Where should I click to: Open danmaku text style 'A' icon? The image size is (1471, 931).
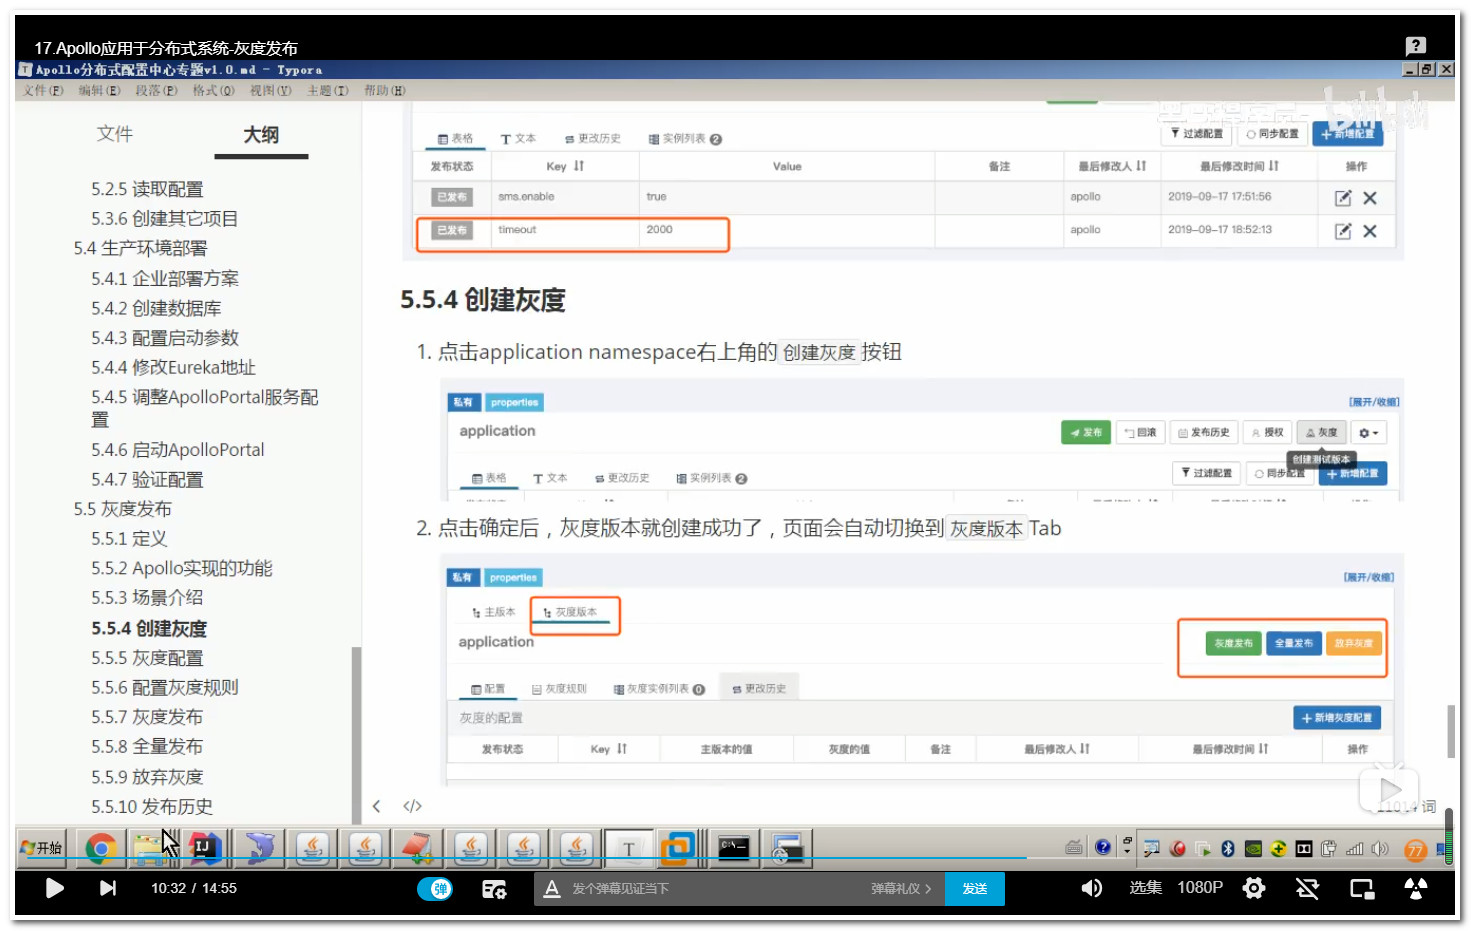(551, 888)
